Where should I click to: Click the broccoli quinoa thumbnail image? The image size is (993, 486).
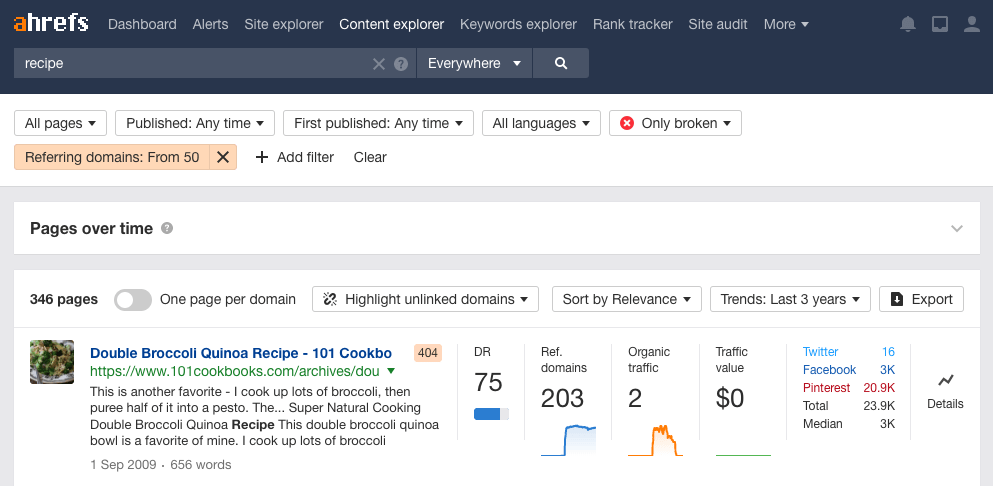coord(52,362)
